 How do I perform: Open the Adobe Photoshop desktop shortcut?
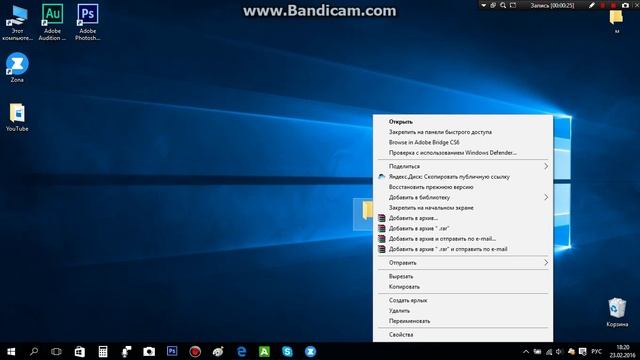(x=87, y=22)
